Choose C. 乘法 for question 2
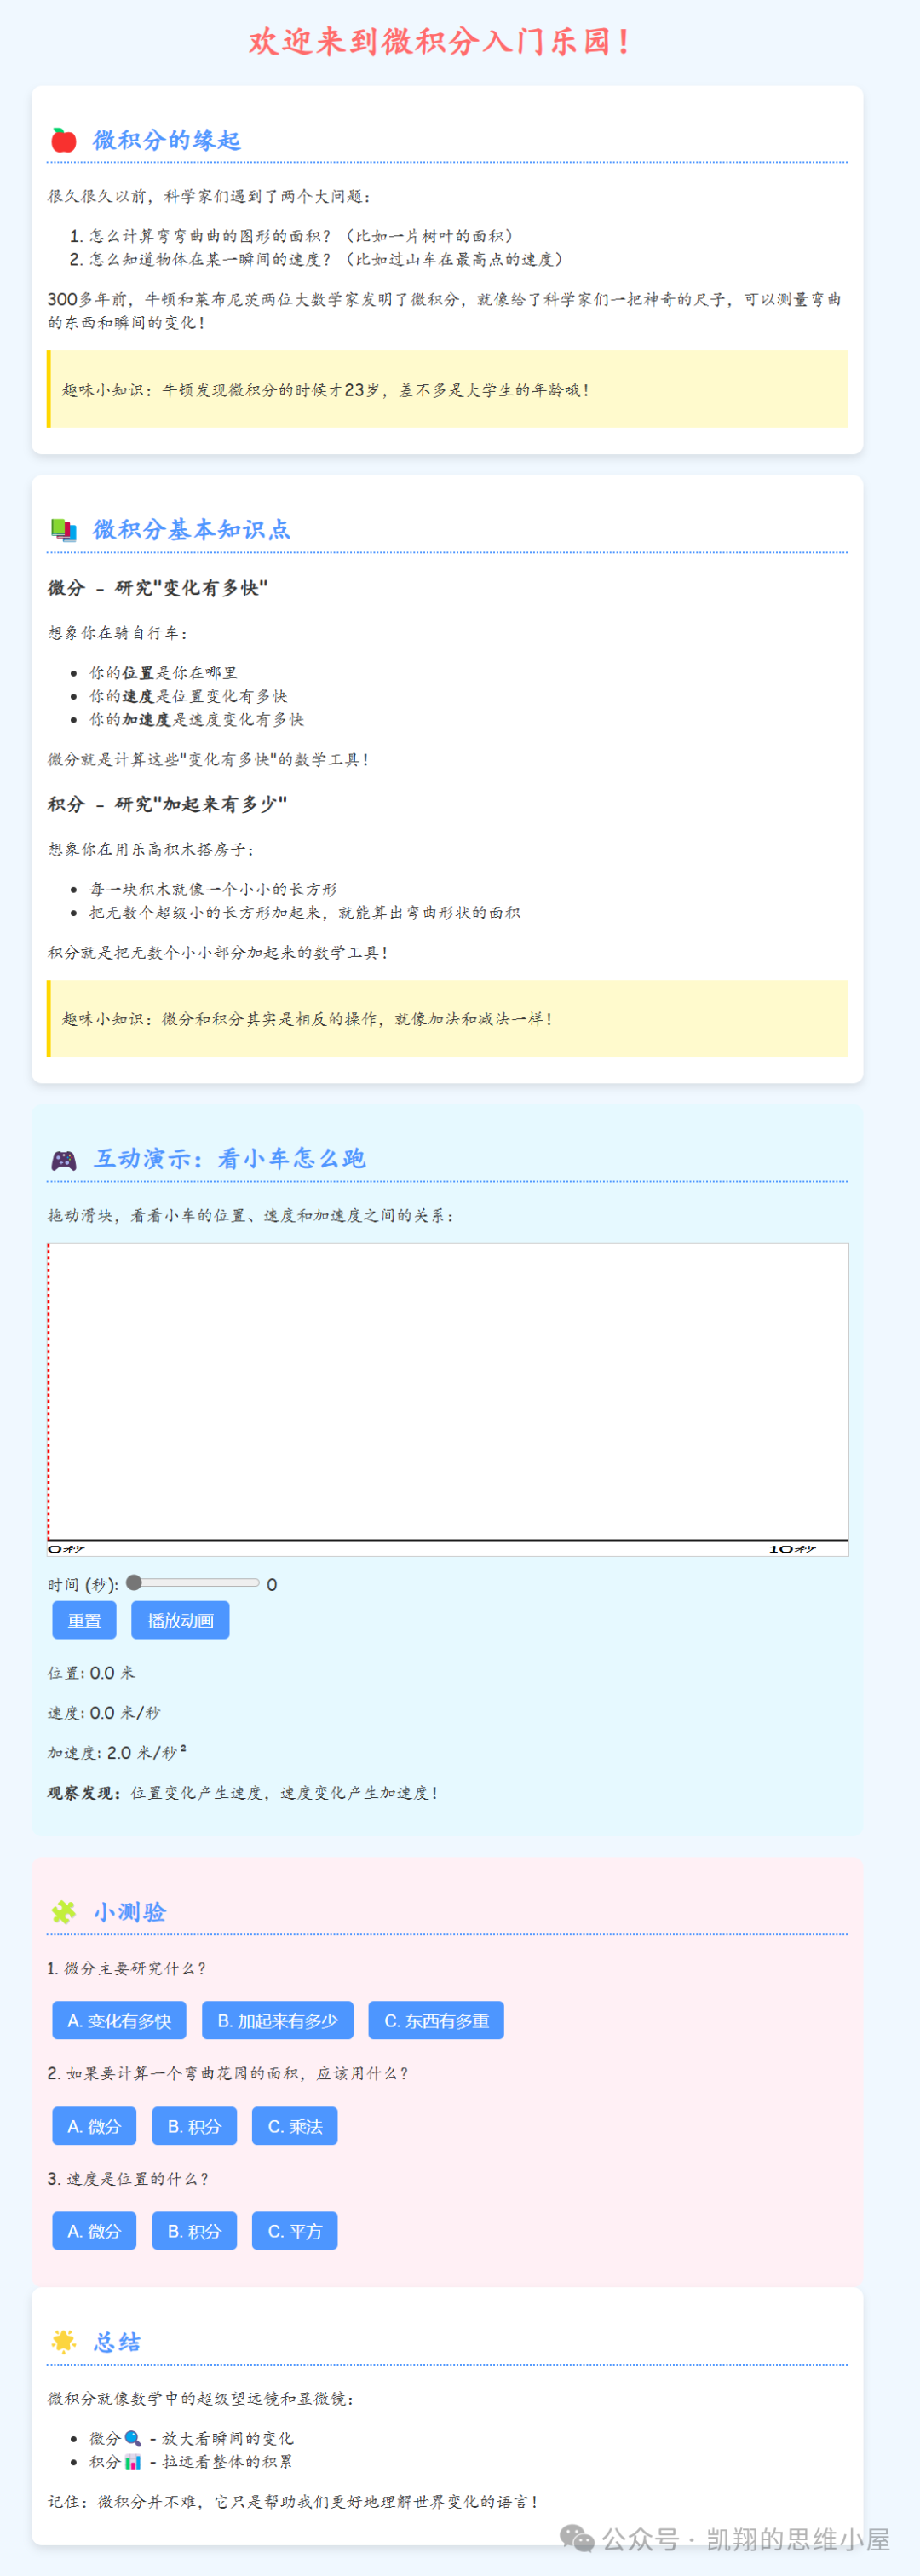The image size is (920, 2576). (295, 2126)
